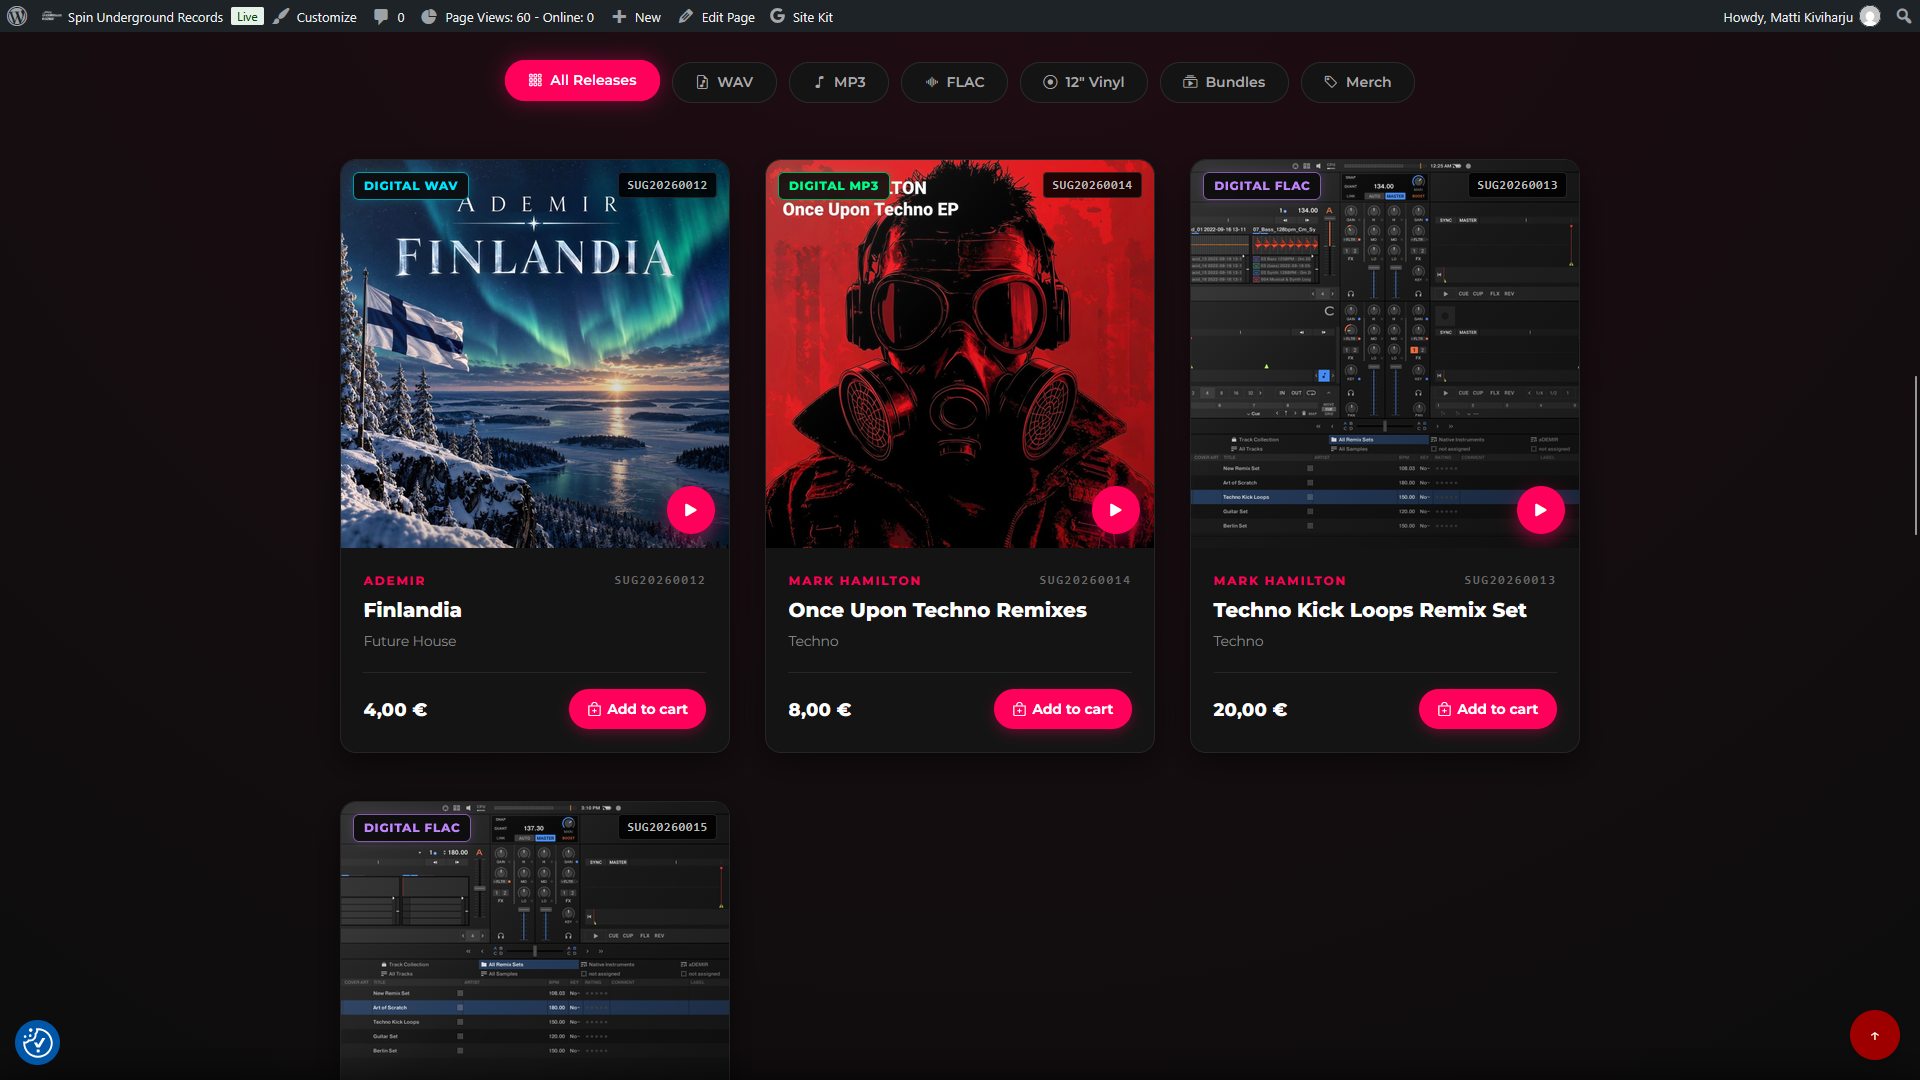Click the scroll back to top button

[1874, 1035]
